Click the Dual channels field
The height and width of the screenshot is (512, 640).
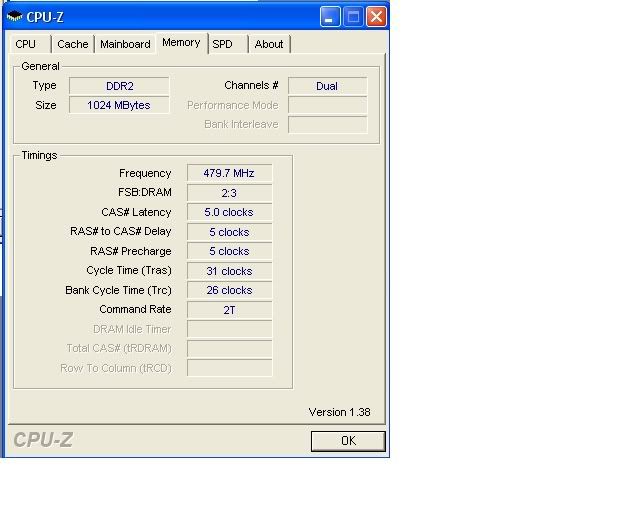pos(327,86)
